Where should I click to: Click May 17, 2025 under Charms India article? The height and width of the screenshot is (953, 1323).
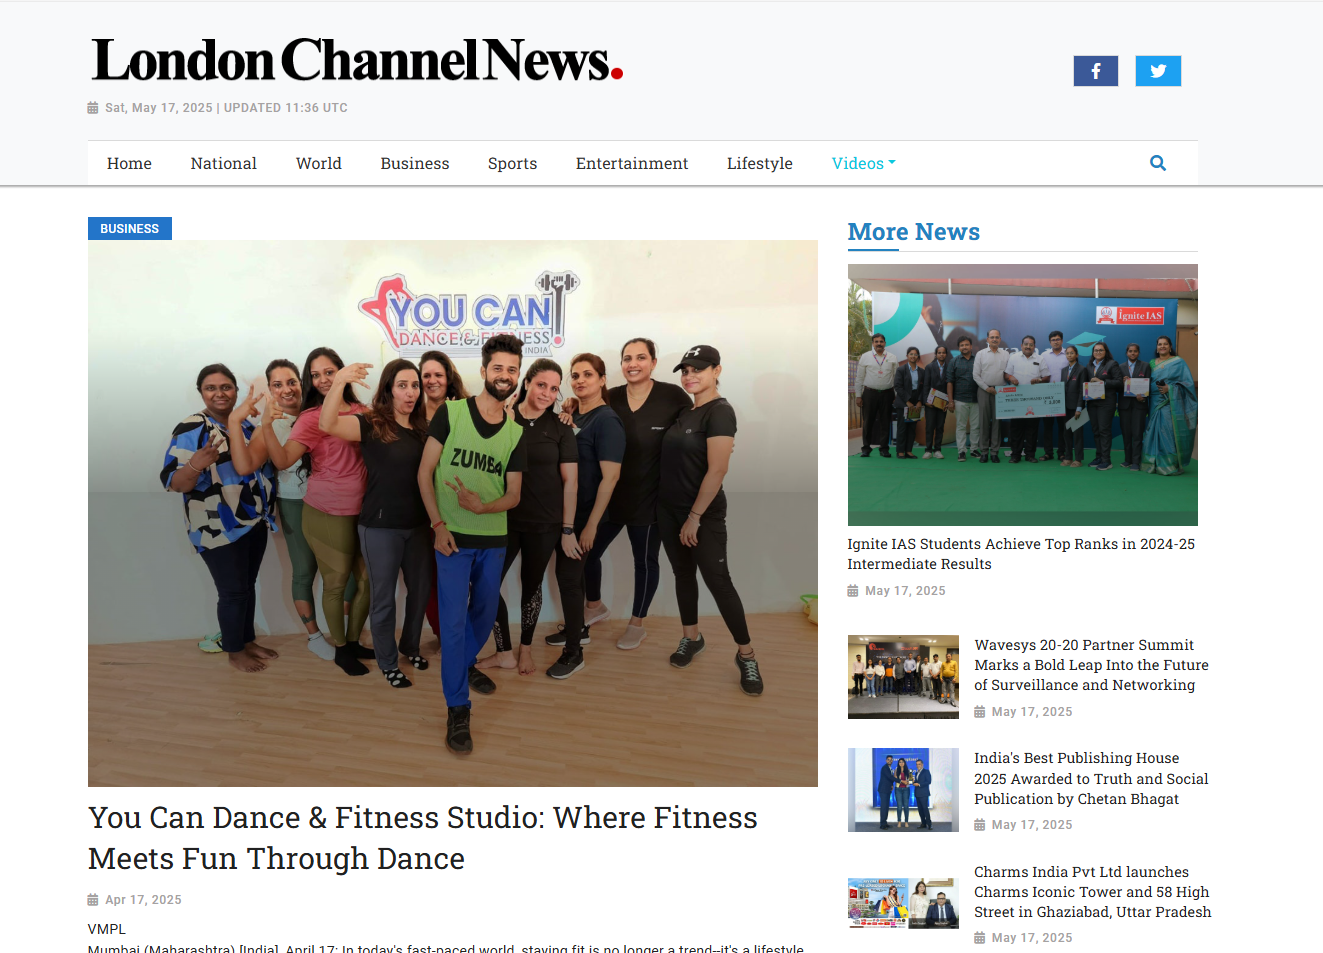pyautogui.click(x=1032, y=938)
